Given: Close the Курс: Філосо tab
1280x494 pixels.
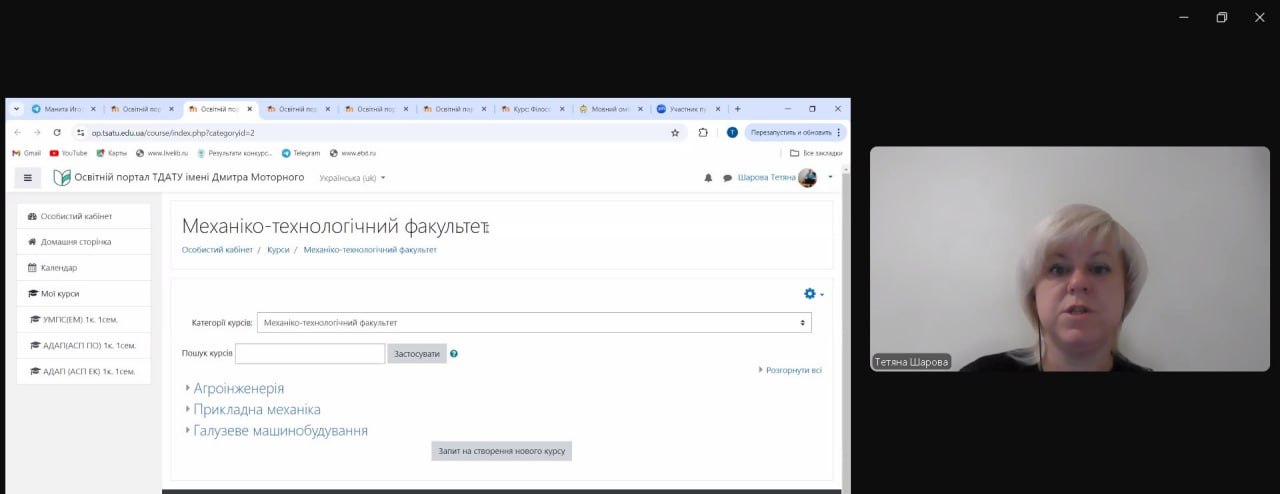Looking at the screenshot, I should pos(562,109).
